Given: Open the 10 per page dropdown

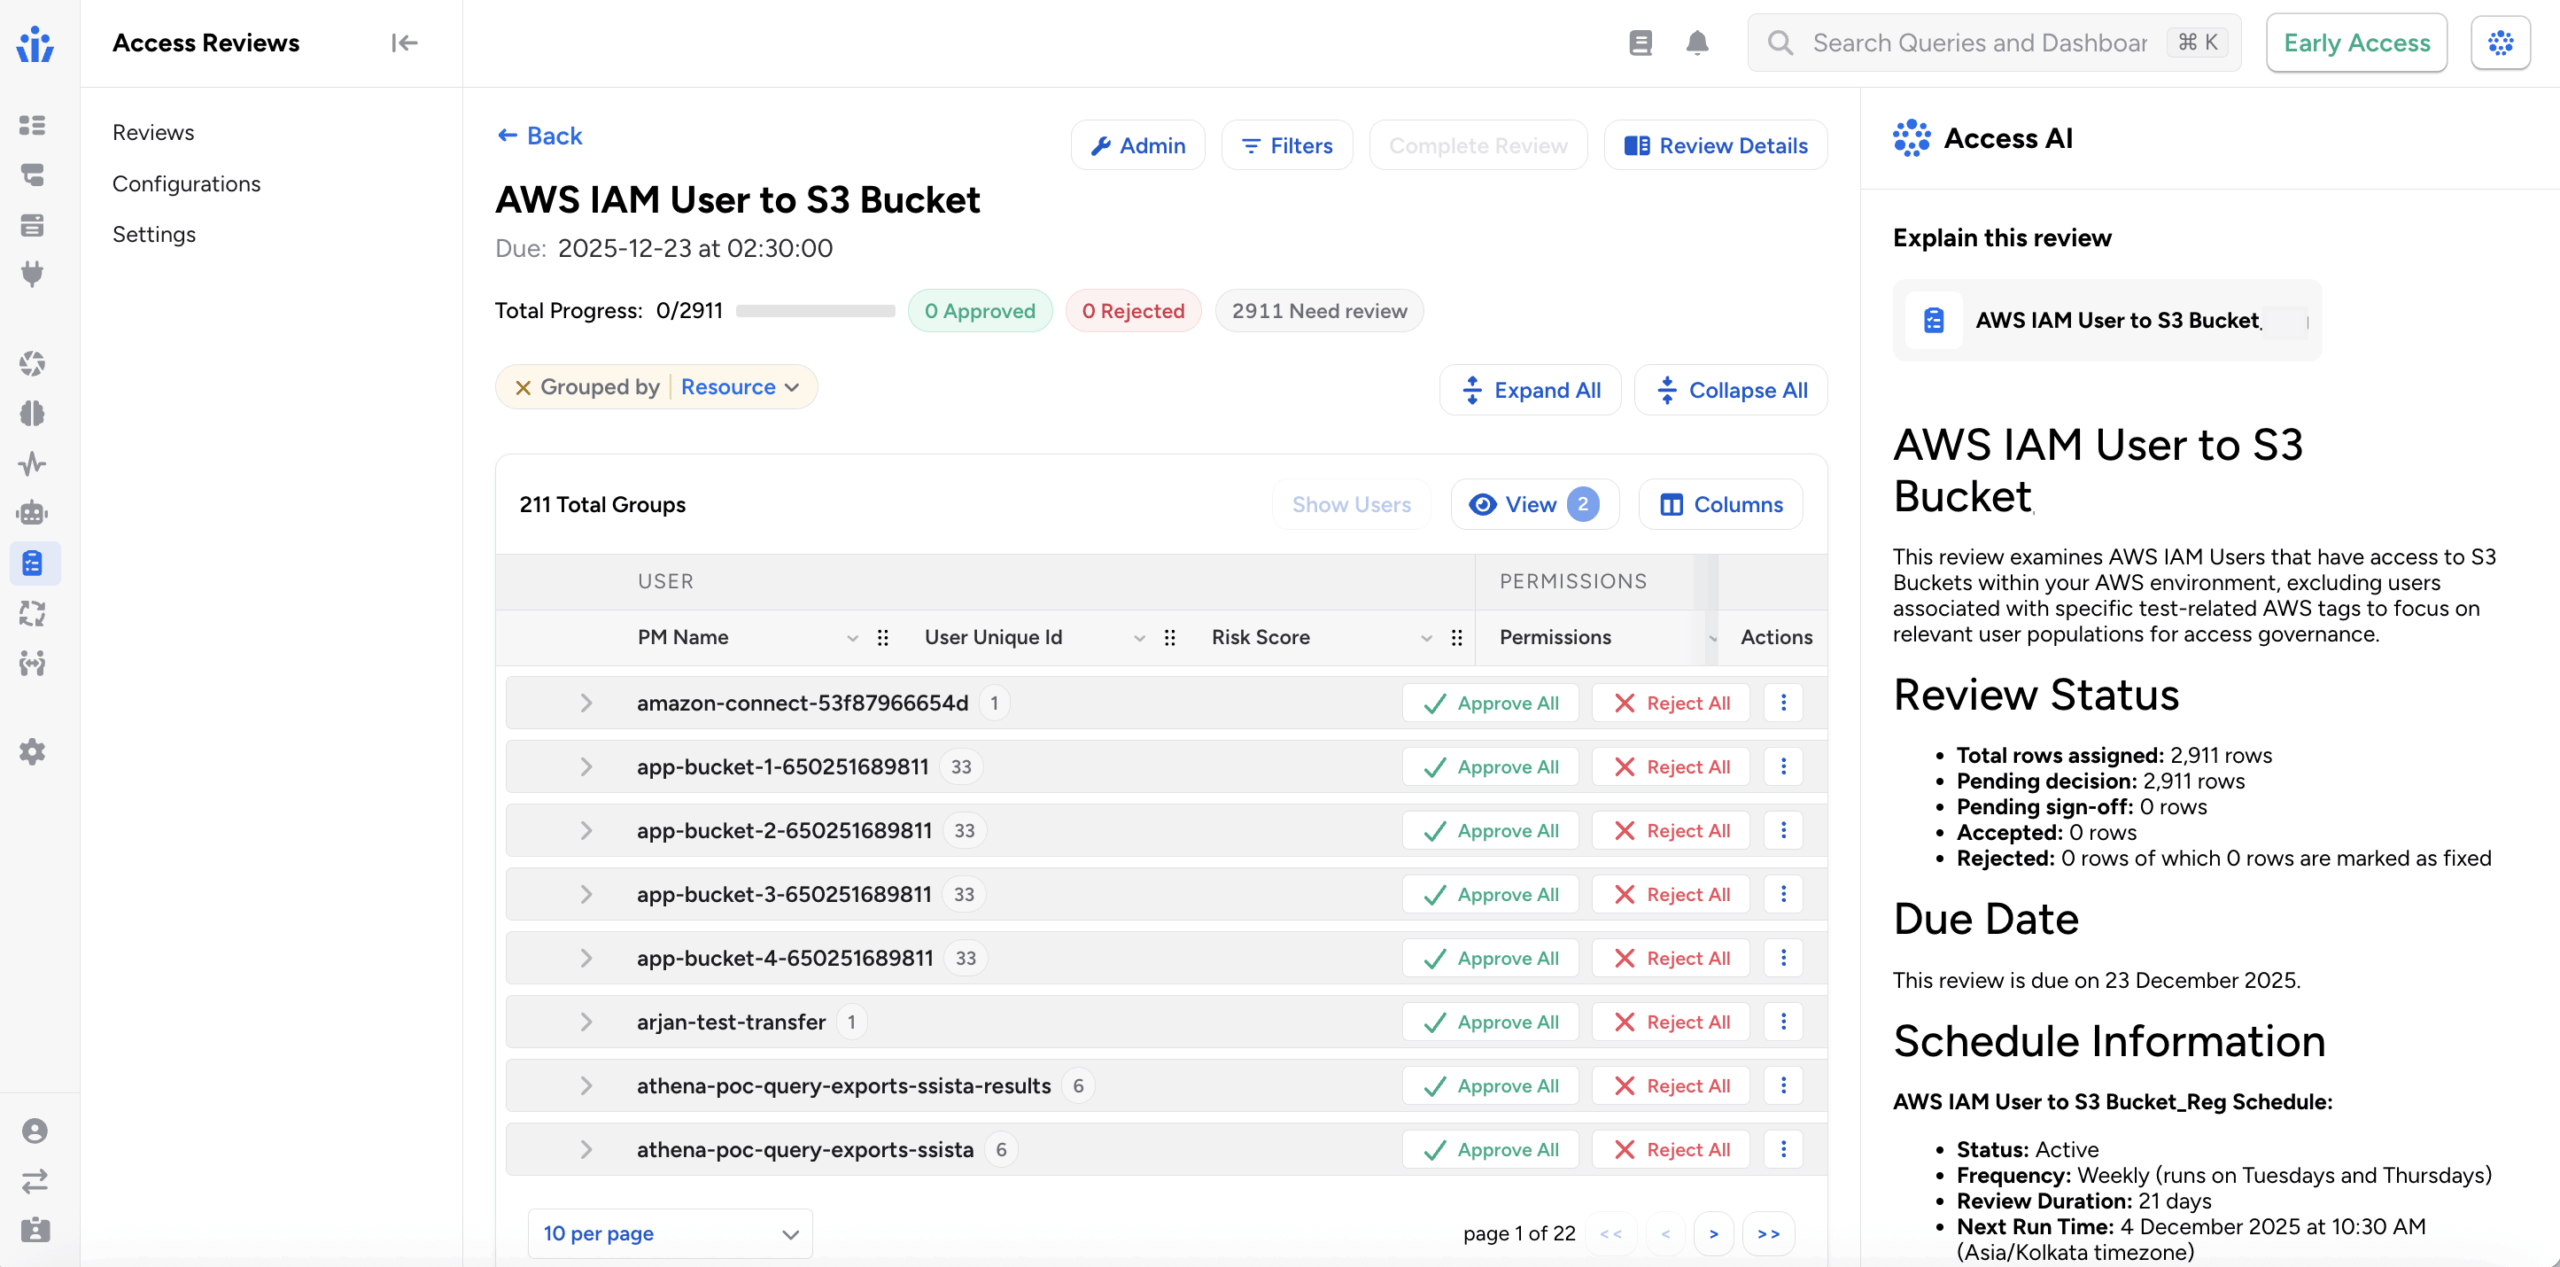Looking at the screenshot, I should click(x=670, y=1234).
